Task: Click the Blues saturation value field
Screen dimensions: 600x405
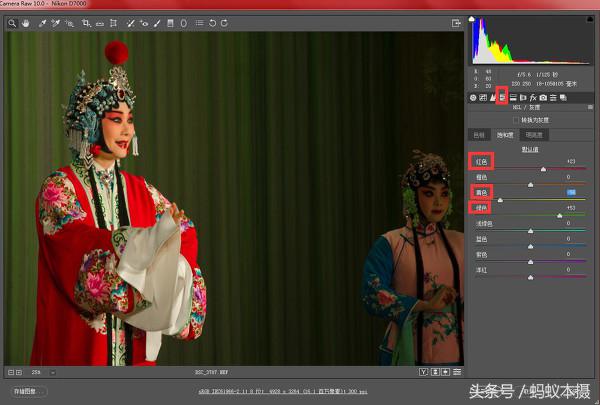Action: point(571,239)
